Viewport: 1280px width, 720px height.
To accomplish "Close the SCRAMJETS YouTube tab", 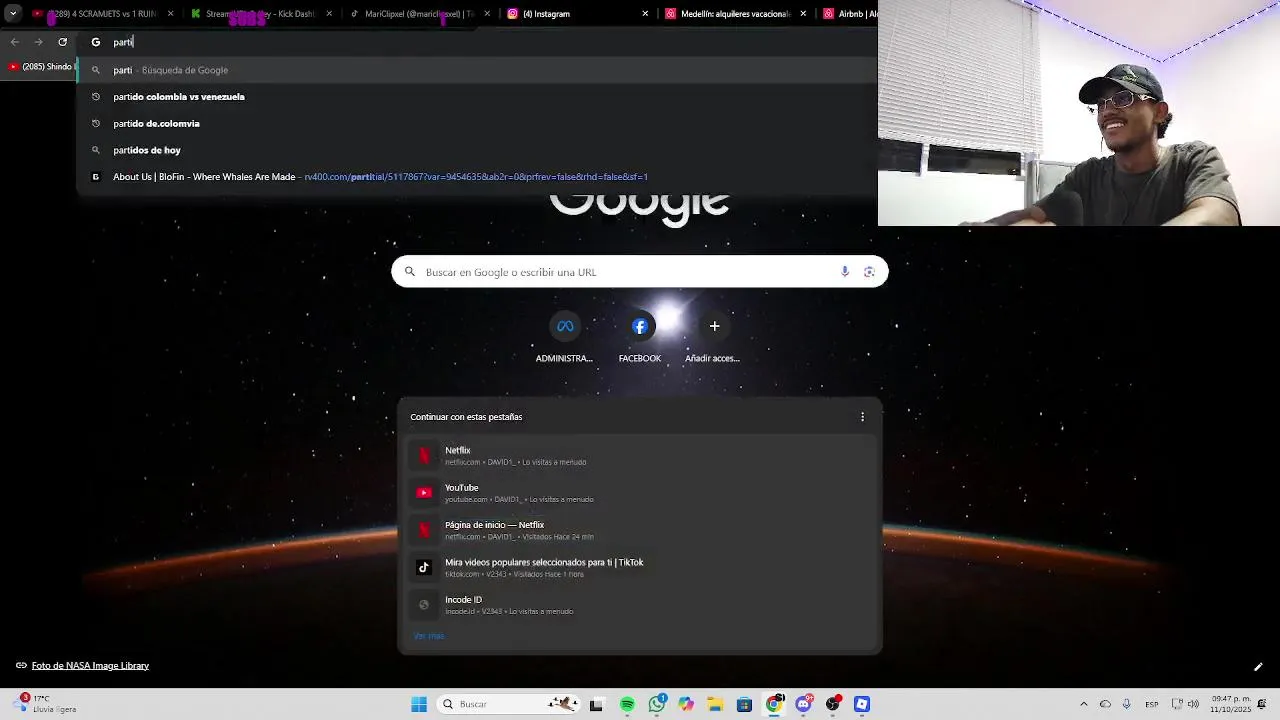I will (x=170, y=14).
